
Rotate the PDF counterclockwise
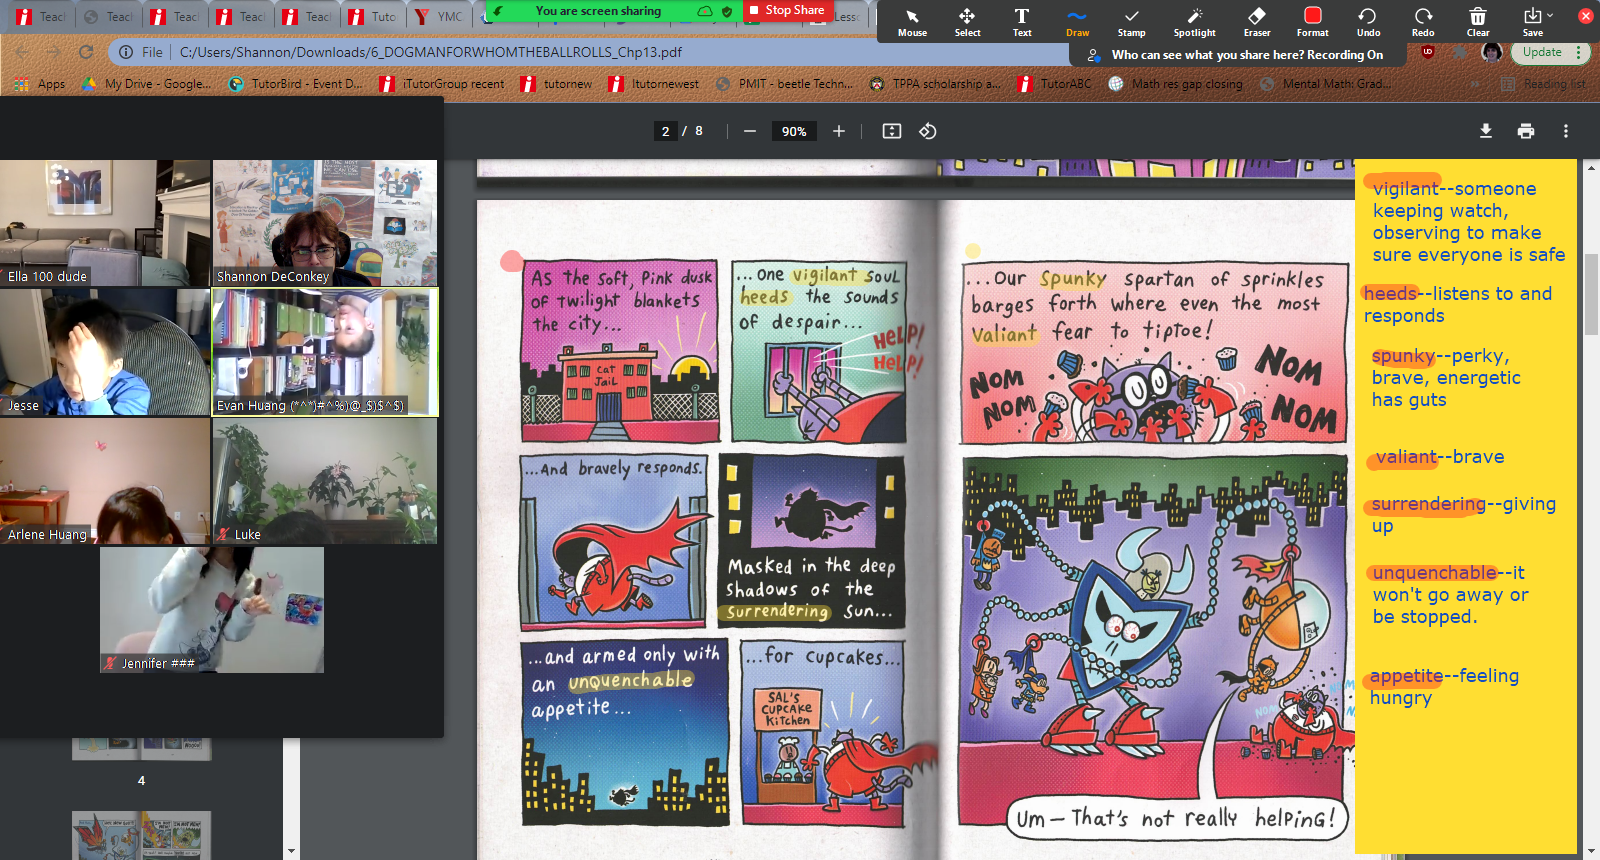928,131
